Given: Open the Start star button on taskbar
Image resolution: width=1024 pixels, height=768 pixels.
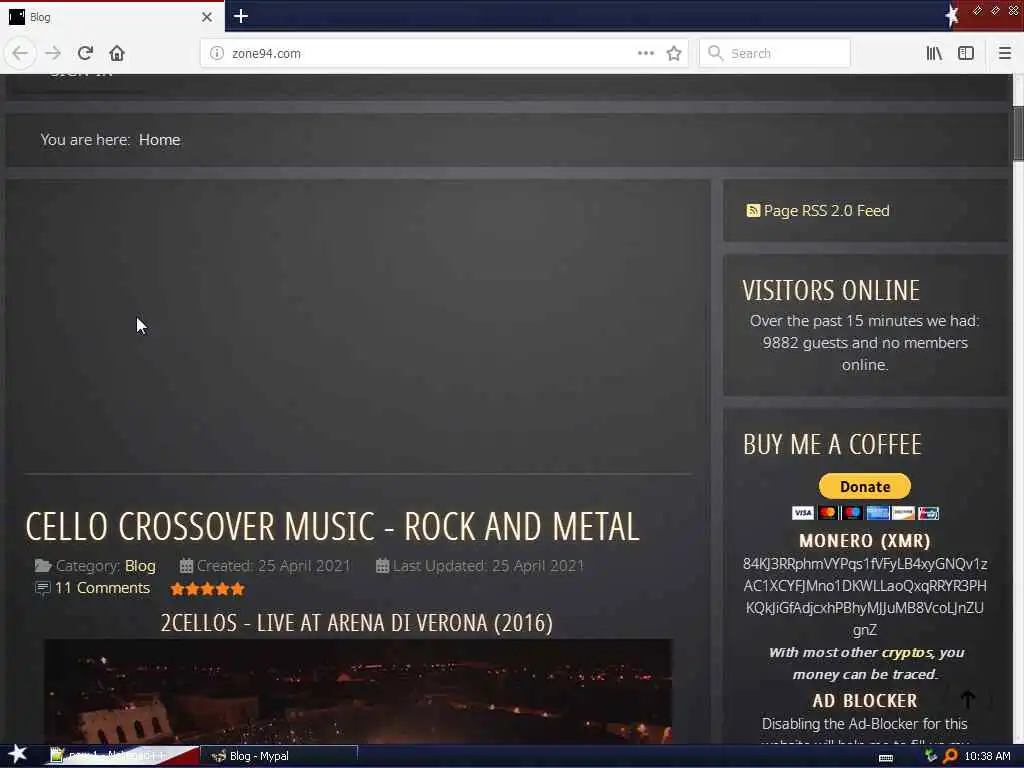Looking at the screenshot, I should [18, 754].
